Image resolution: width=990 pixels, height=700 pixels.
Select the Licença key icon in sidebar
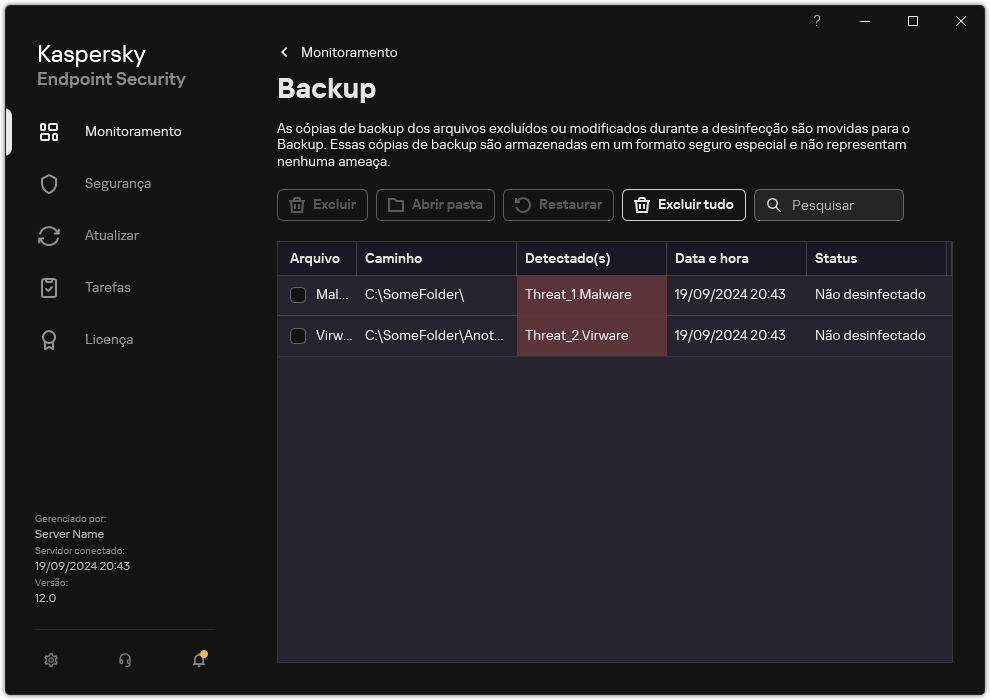[48, 340]
